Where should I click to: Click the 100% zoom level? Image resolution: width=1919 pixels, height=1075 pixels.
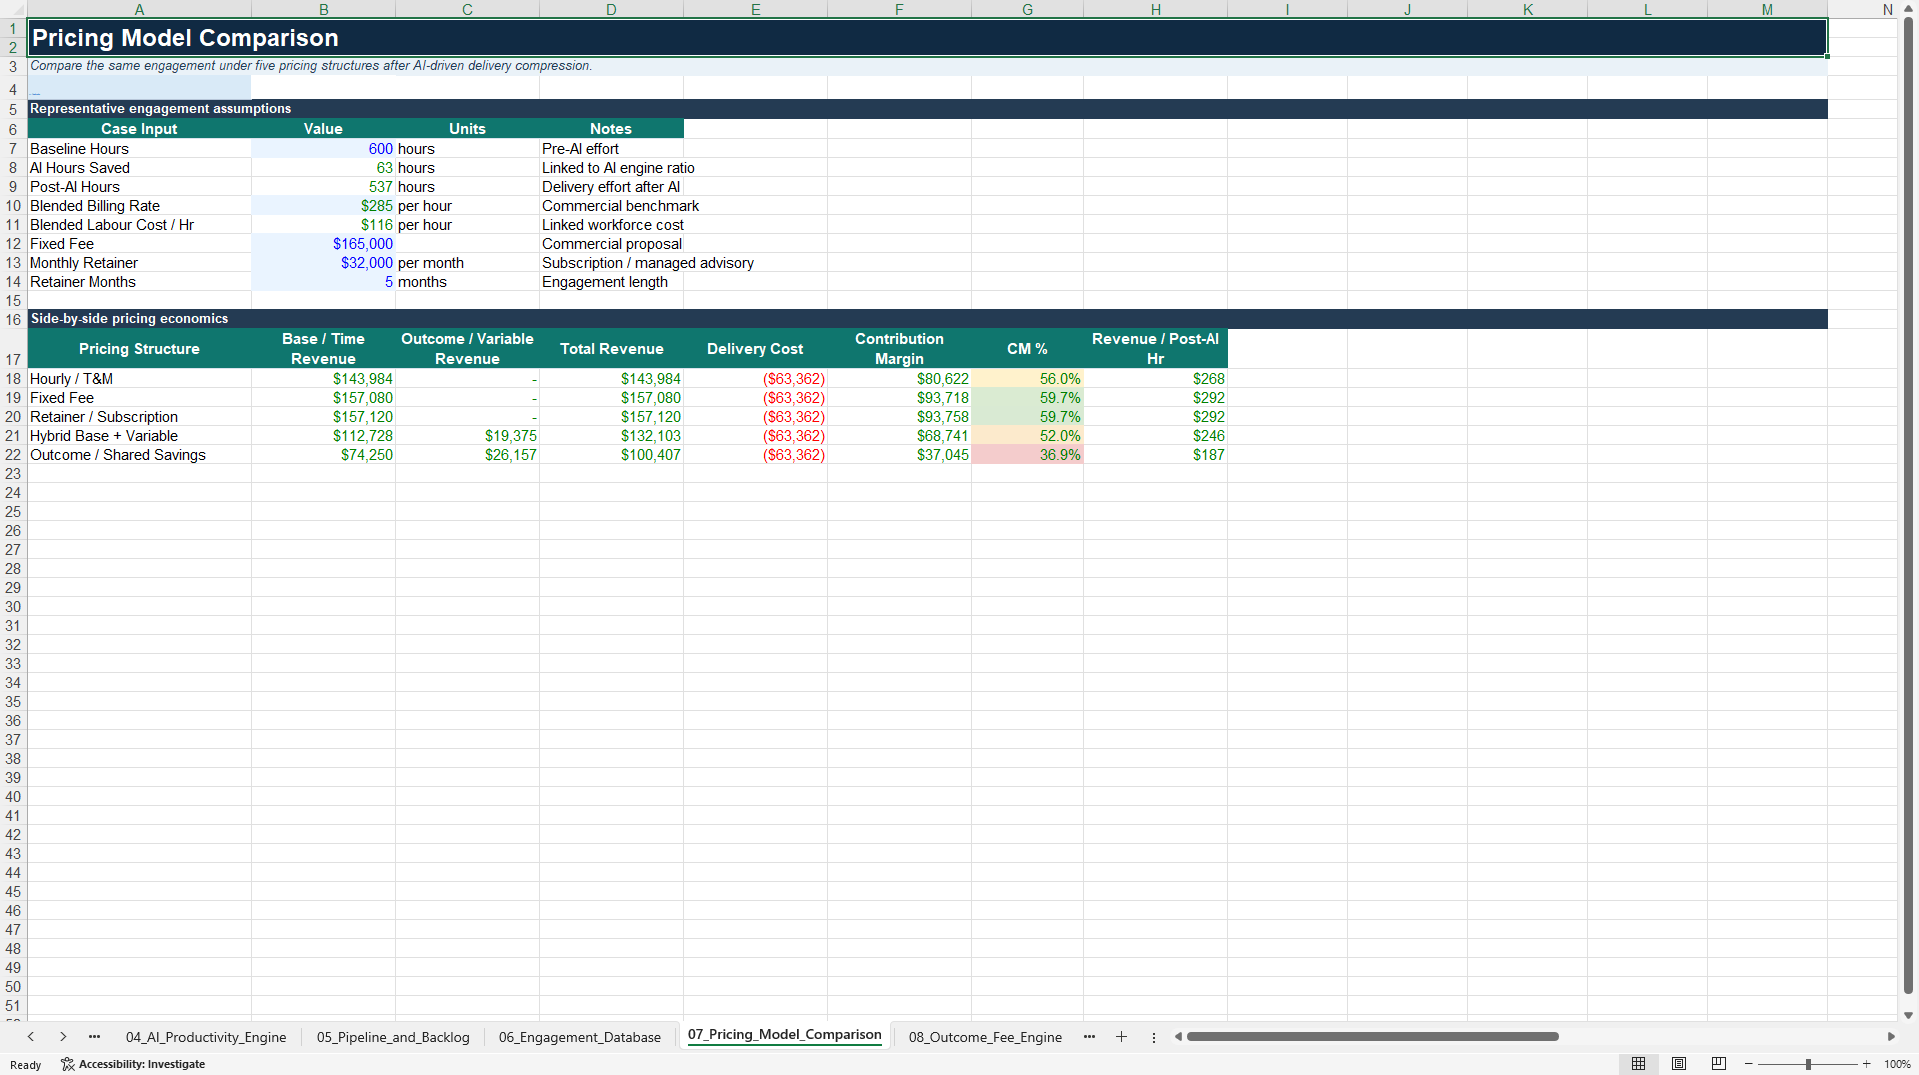click(1897, 1064)
